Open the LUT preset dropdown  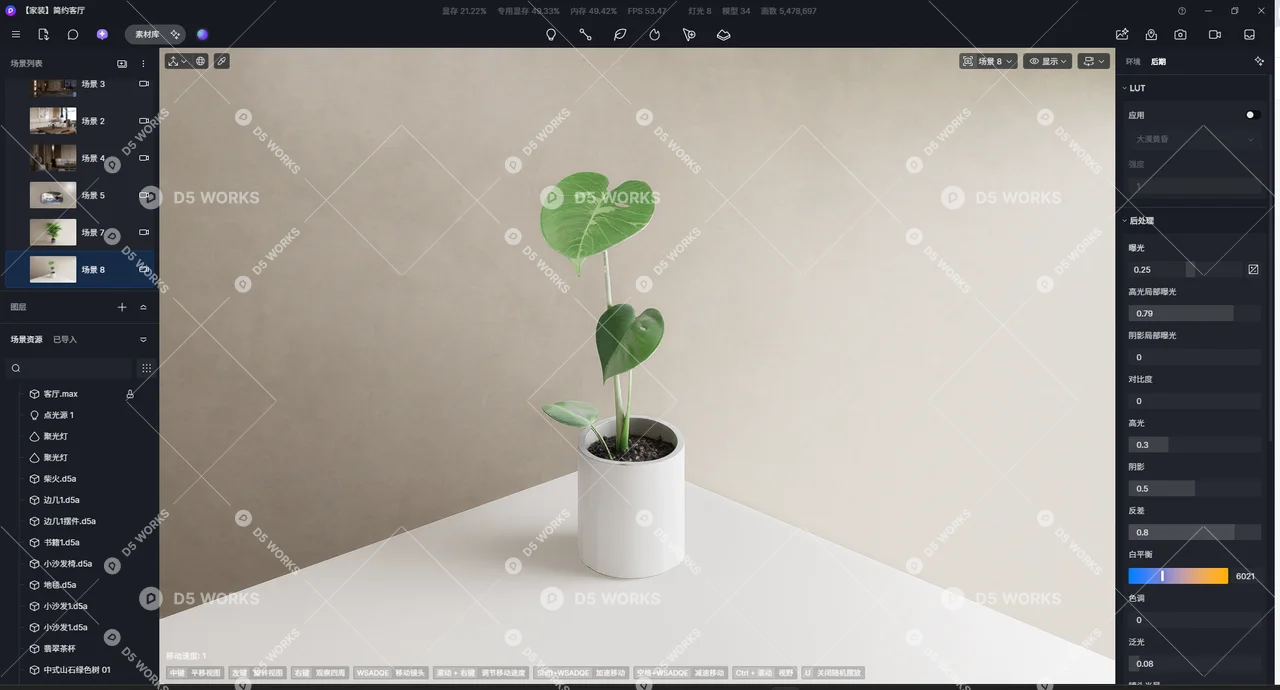point(1195,139)
